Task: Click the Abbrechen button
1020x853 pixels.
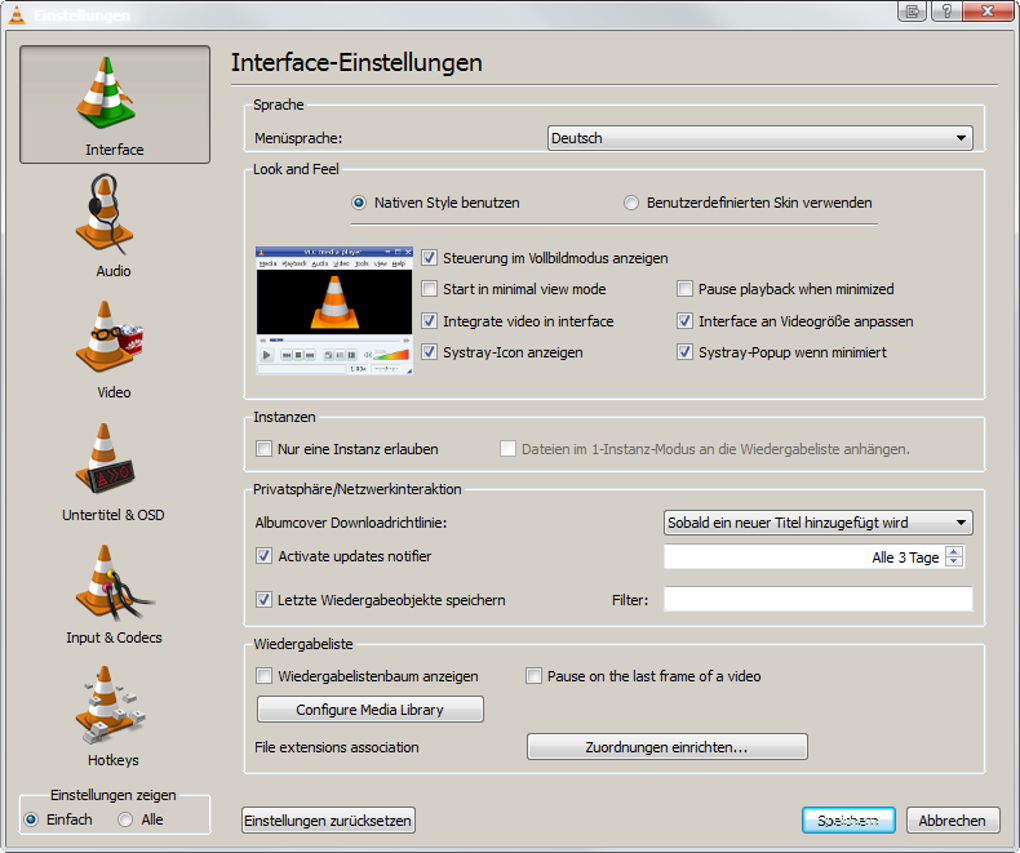Action: pyautogui.click(x=952, y=820)
